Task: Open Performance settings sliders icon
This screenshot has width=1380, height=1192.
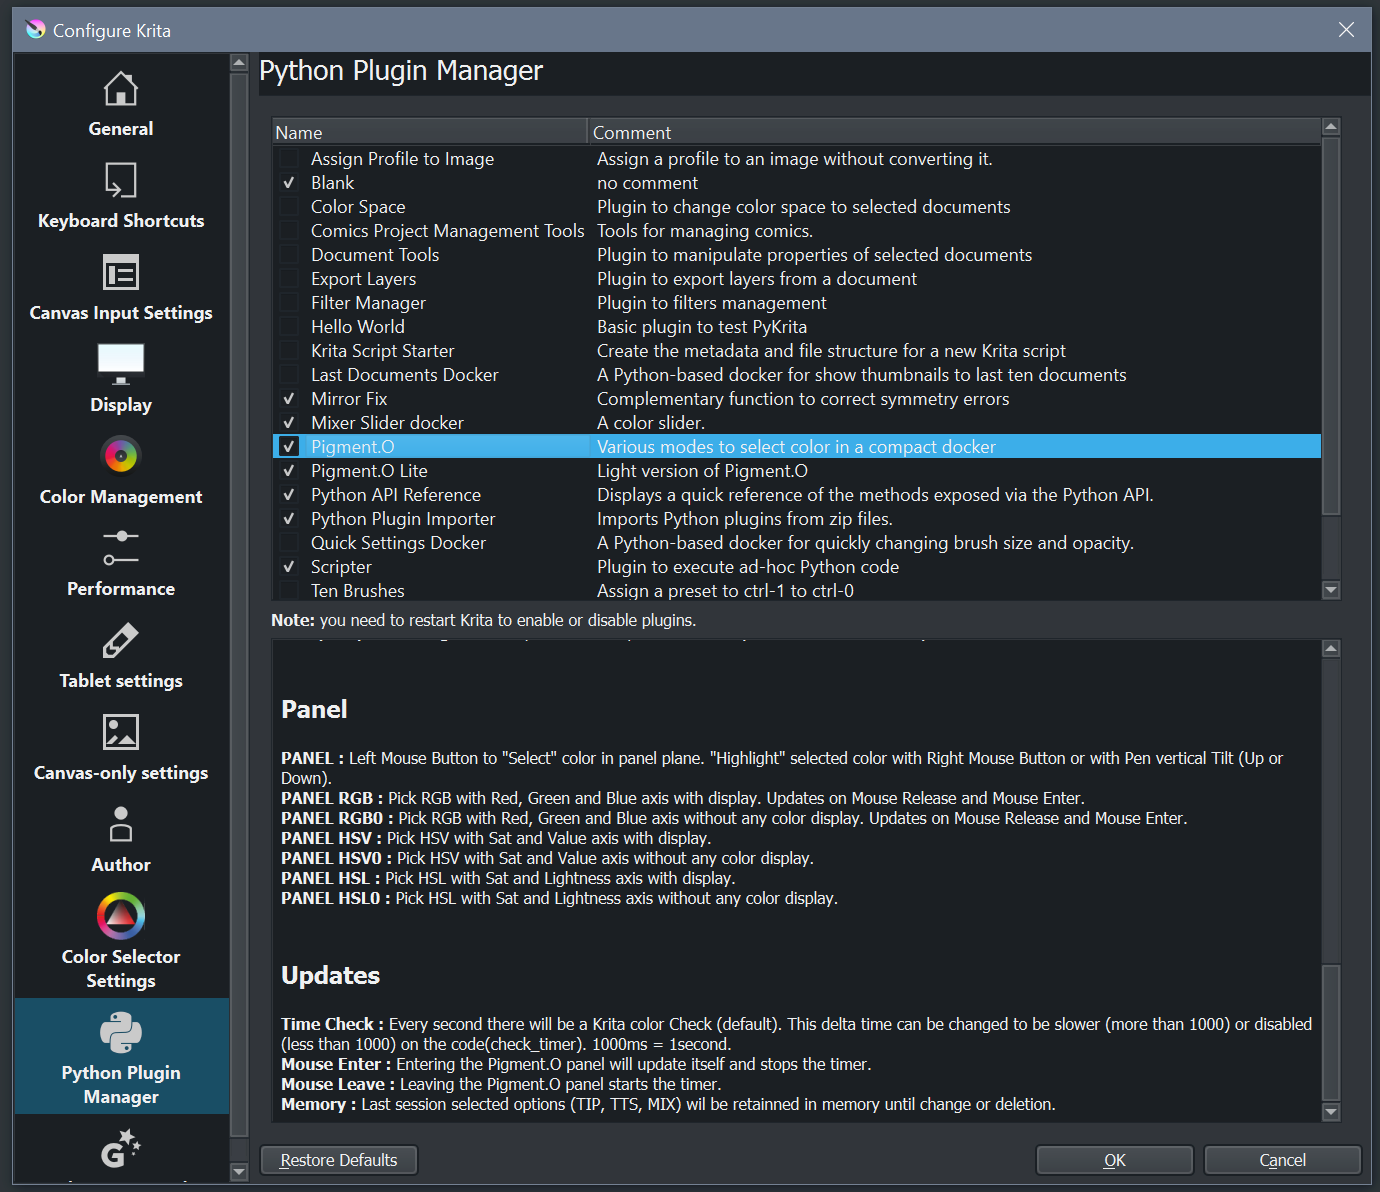Action: click(x=121, y=548)
